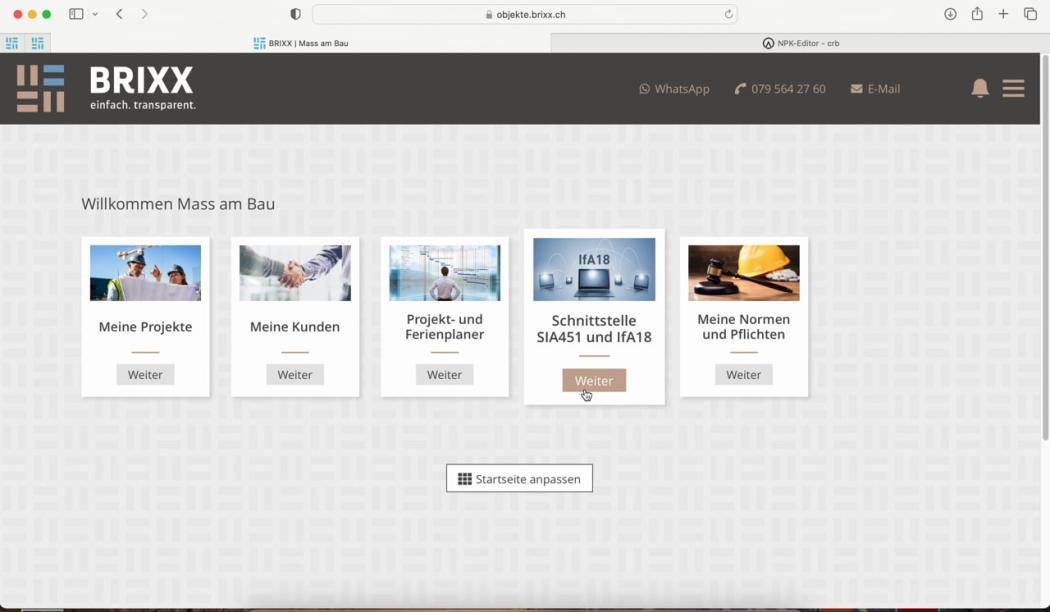
Task: Reload the page with the refresh icon
Action: click(729, 14)
